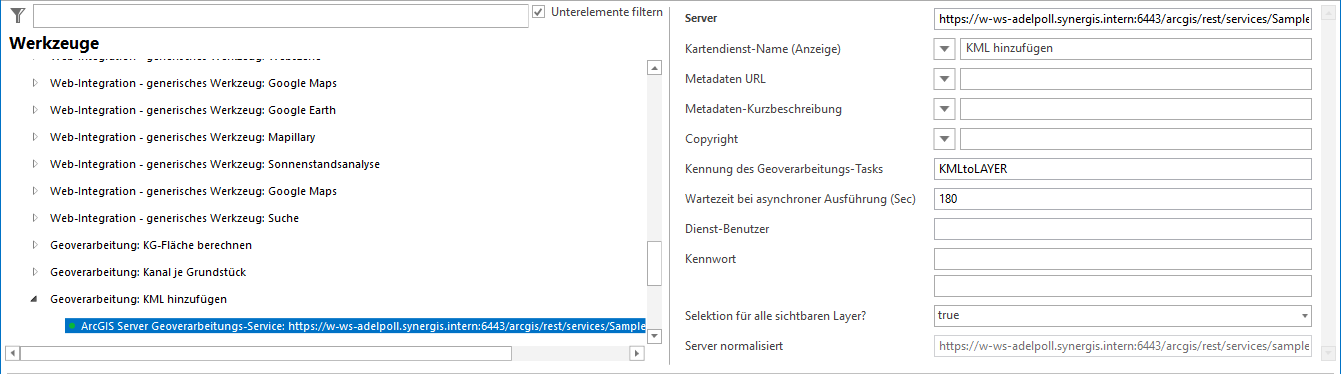The width and height of the screenshot is (1341, 374).
Task: Expand Google Earth web-integration tool
Action: click(36, 110)
